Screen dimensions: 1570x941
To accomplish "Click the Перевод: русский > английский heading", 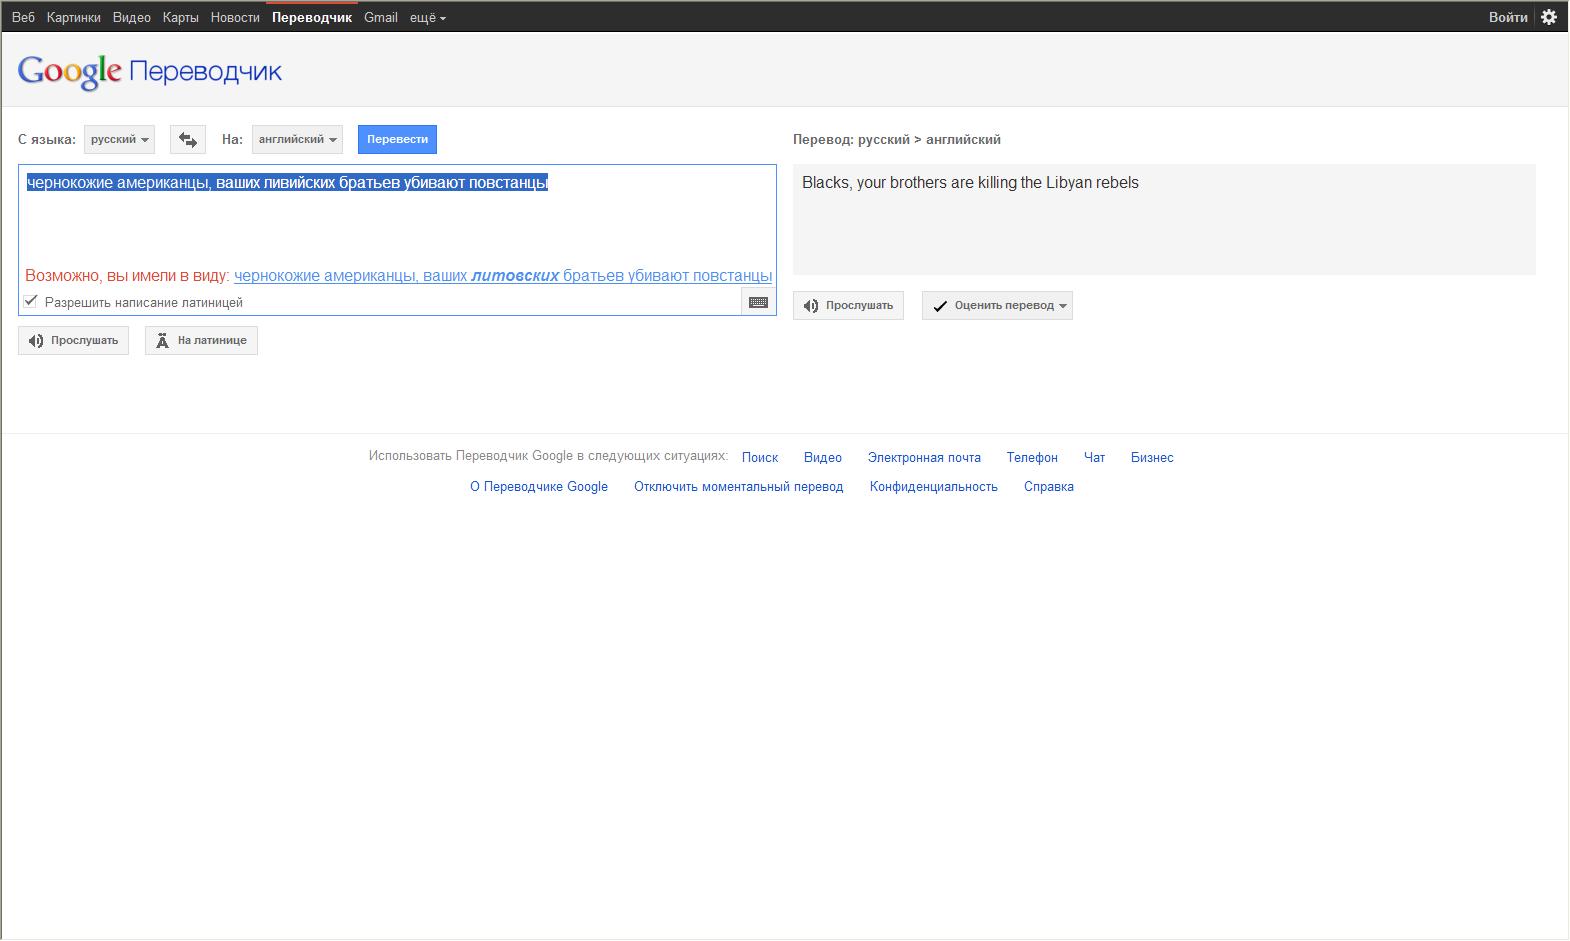I will [897, 140].
